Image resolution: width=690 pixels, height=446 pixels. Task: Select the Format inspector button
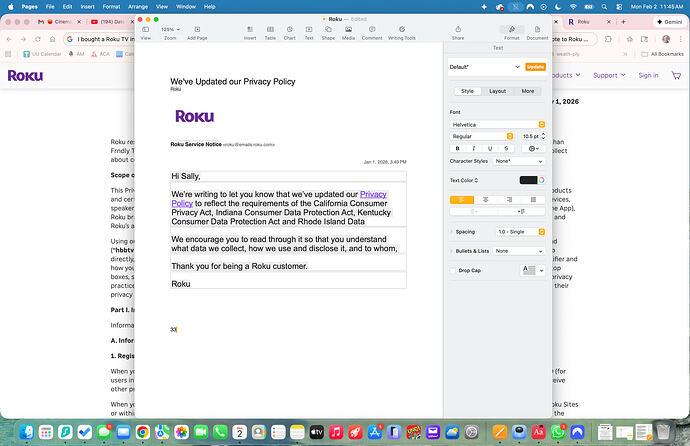click(x=512, y=29)
